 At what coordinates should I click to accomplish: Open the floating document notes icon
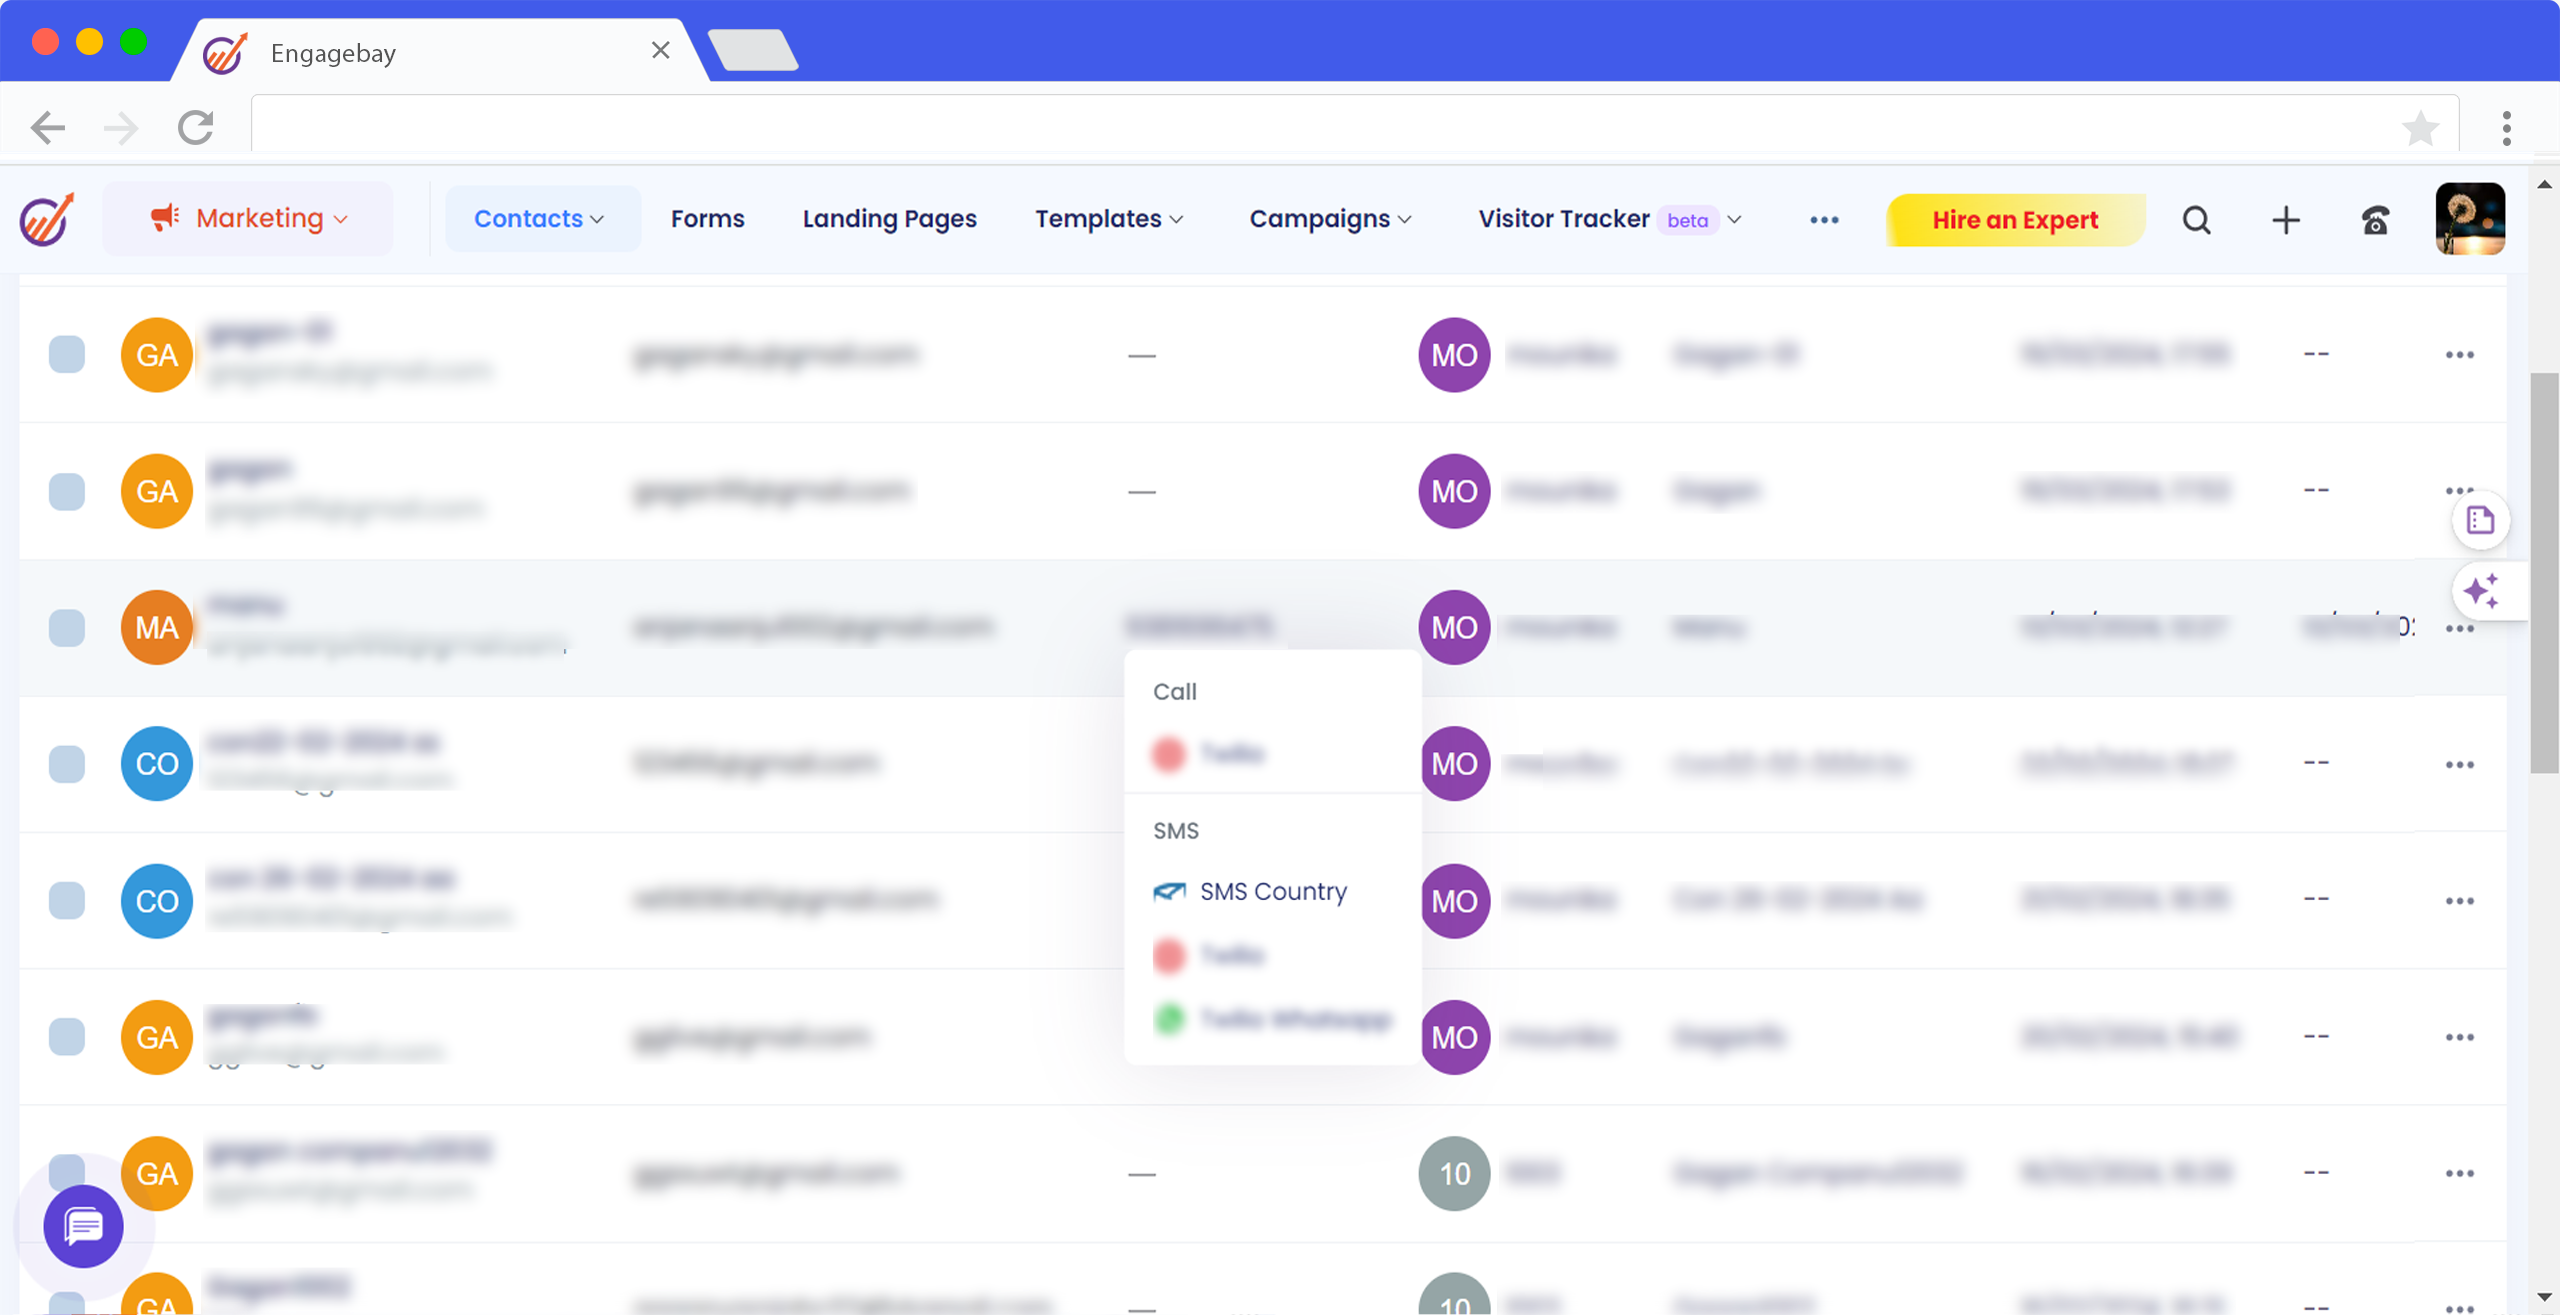pos(2480,520)
